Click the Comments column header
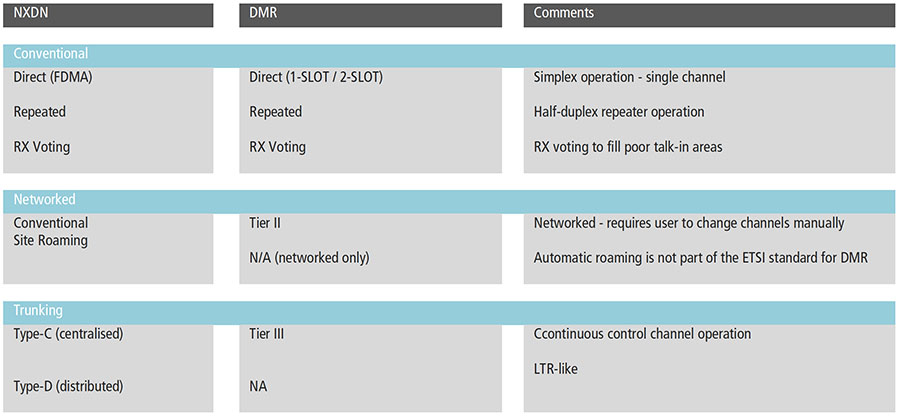This screenshot has height=417, width=900. (x=564, y=13)
